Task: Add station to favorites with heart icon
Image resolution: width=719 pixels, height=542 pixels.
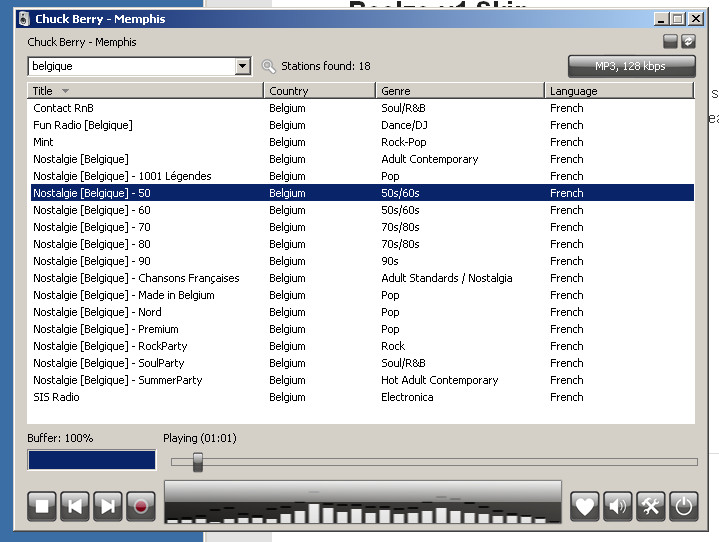Action: pos(585,506)
